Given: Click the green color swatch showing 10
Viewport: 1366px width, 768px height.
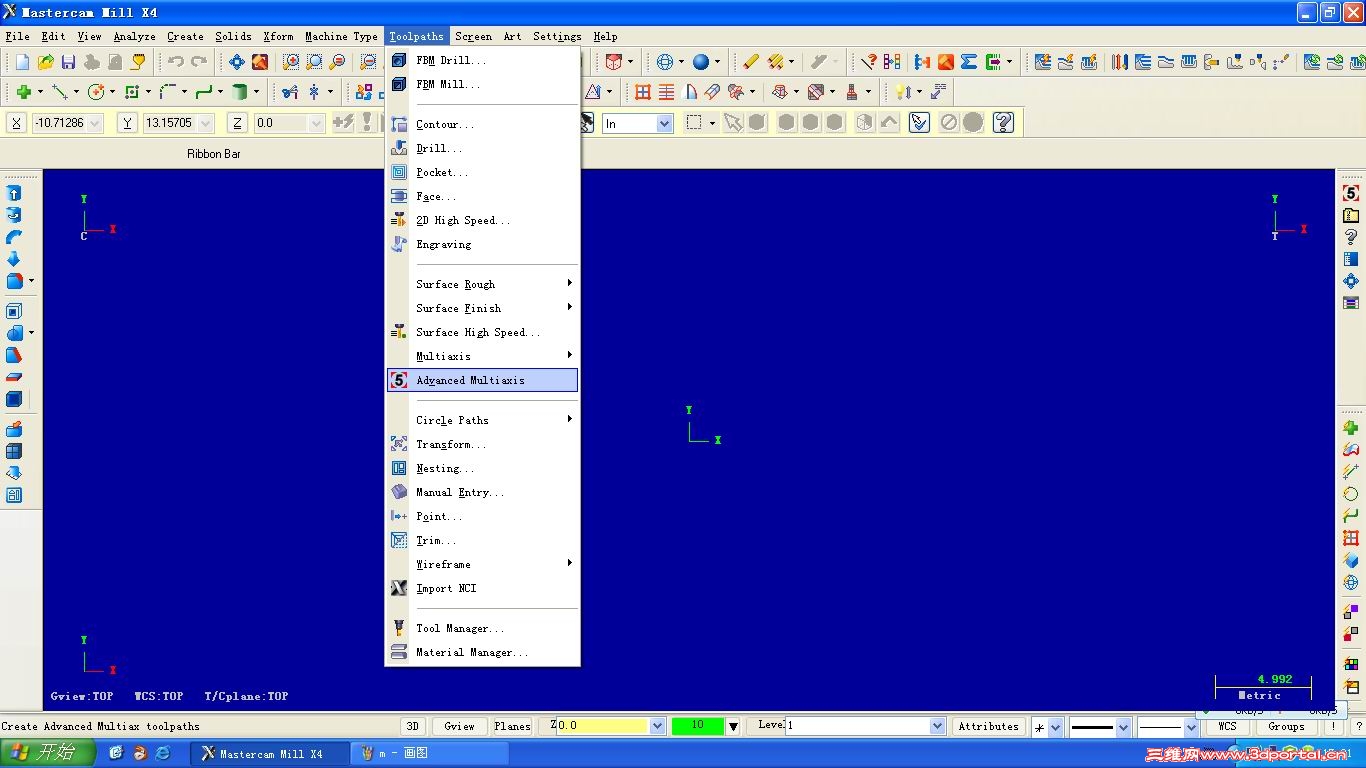Looking at the screenshot, I should click(x=698, y=726).
